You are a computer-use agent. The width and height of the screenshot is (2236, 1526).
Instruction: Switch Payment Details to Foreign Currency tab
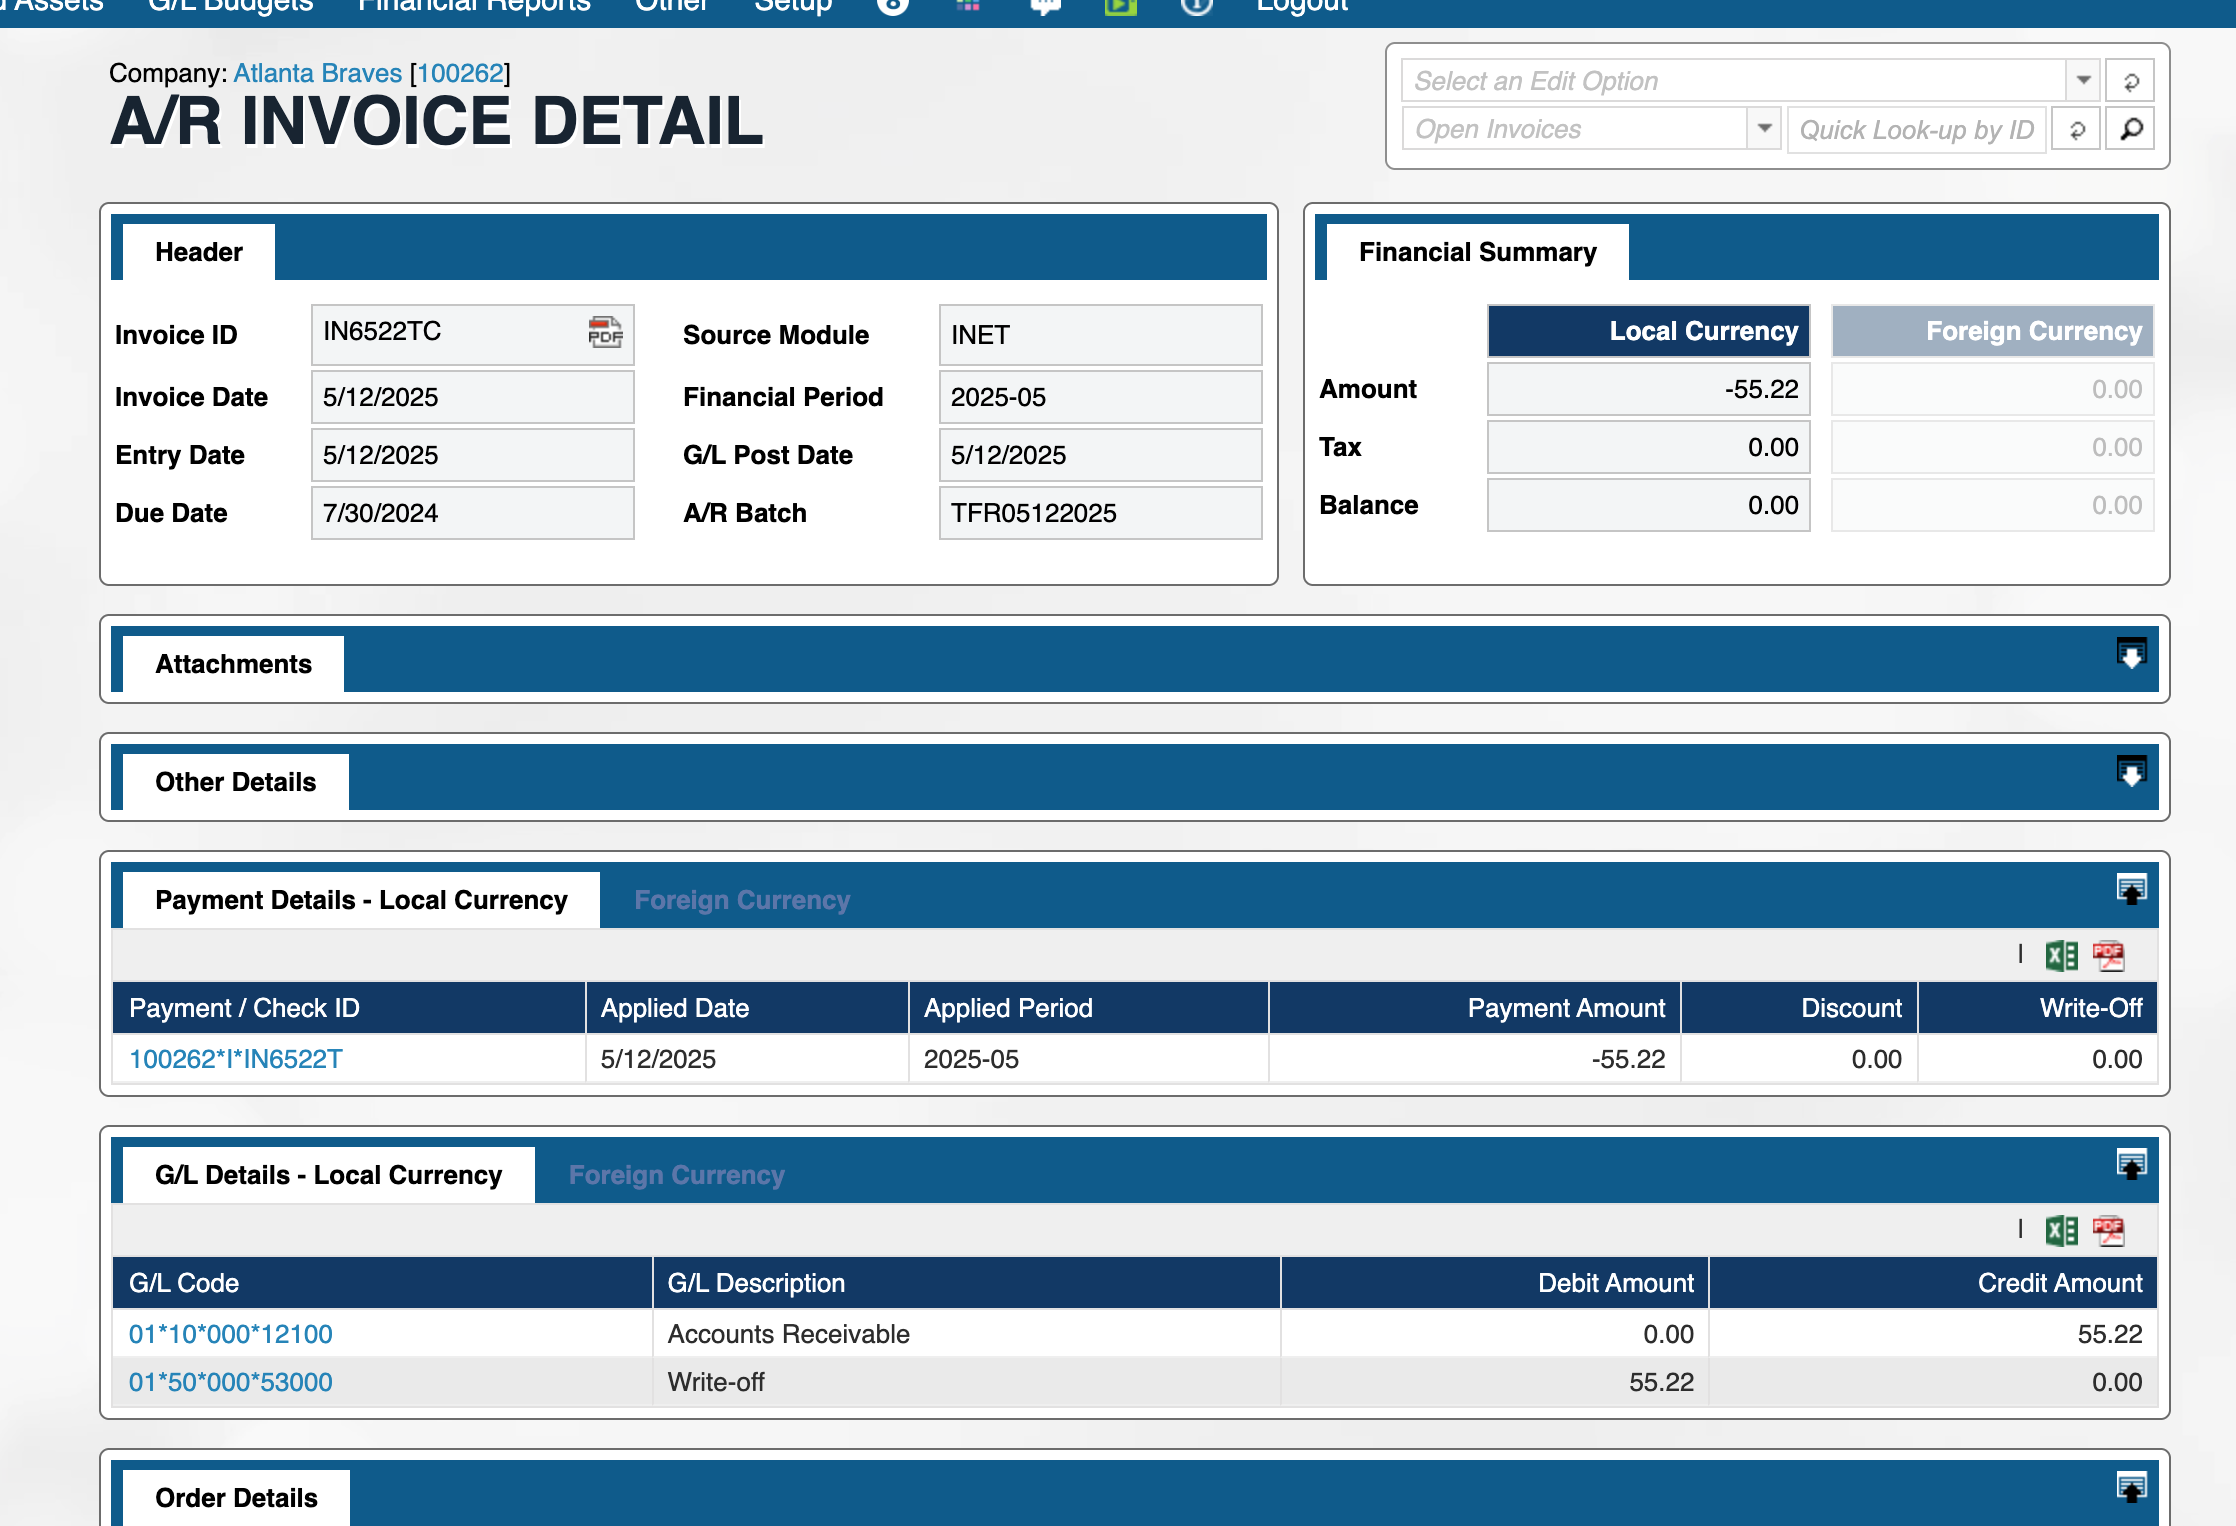[x=742, y=900]
